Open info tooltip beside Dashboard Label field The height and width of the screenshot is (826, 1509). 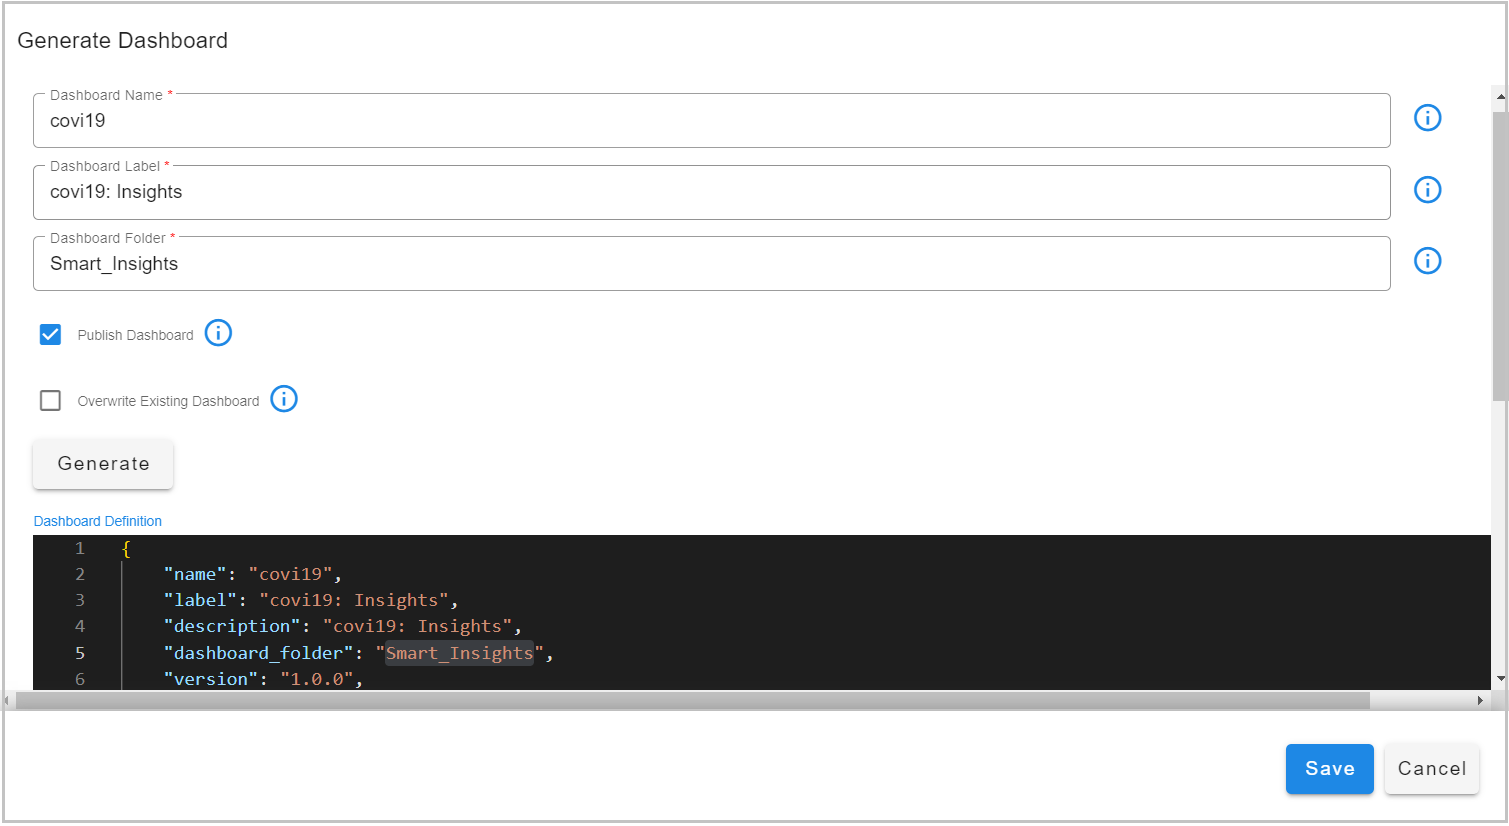point(1427,189)
